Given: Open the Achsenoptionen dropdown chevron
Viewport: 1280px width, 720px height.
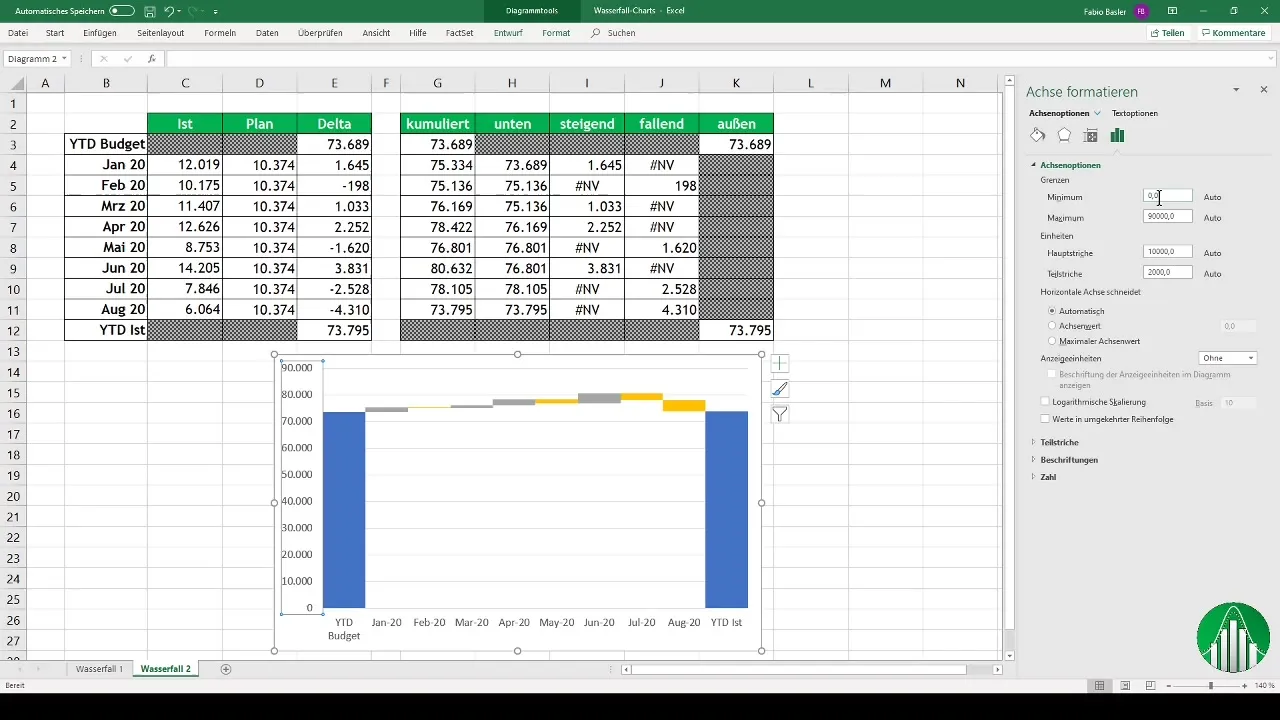Looking at the screenshot, I should tap(1097, 113).
